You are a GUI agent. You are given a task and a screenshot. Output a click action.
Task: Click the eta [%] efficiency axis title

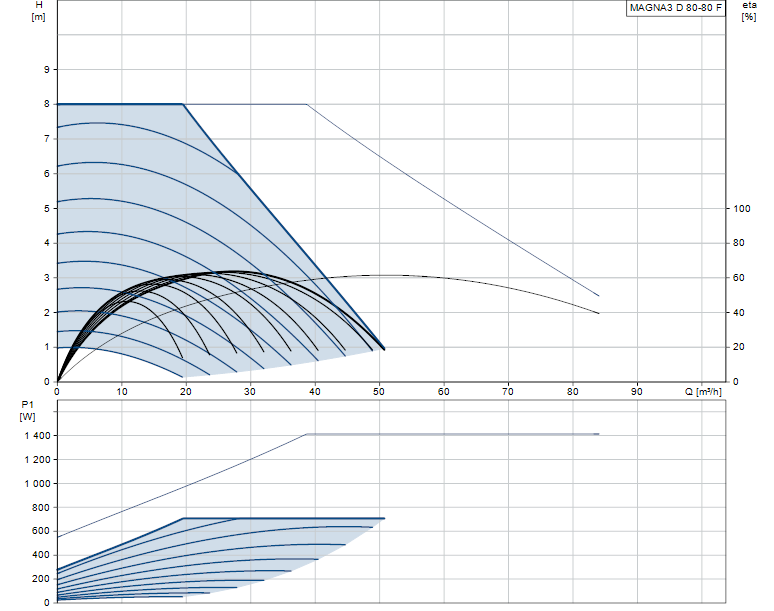[749, 11]
